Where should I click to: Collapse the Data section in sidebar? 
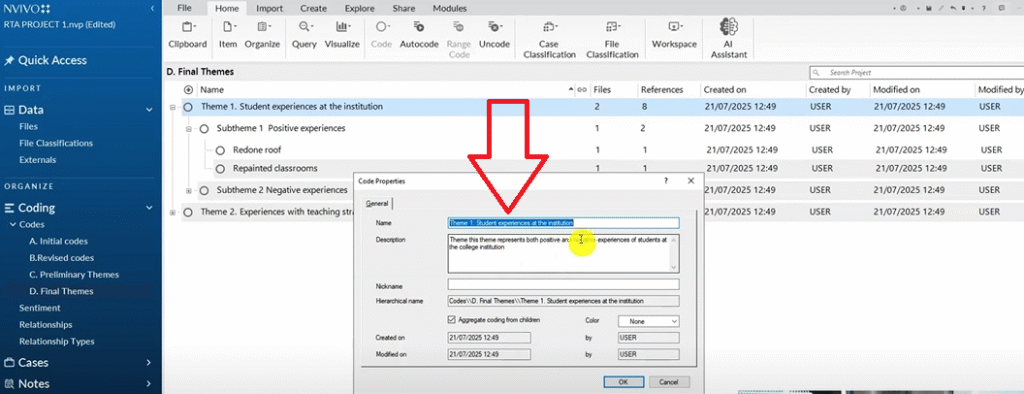click(150, 110)
